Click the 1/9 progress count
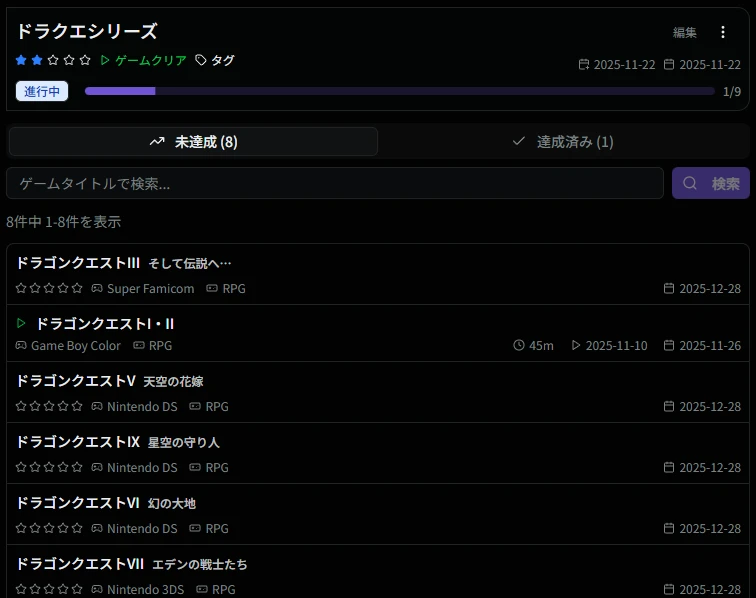This screenshot has height=598, width=756. [732, 92]
